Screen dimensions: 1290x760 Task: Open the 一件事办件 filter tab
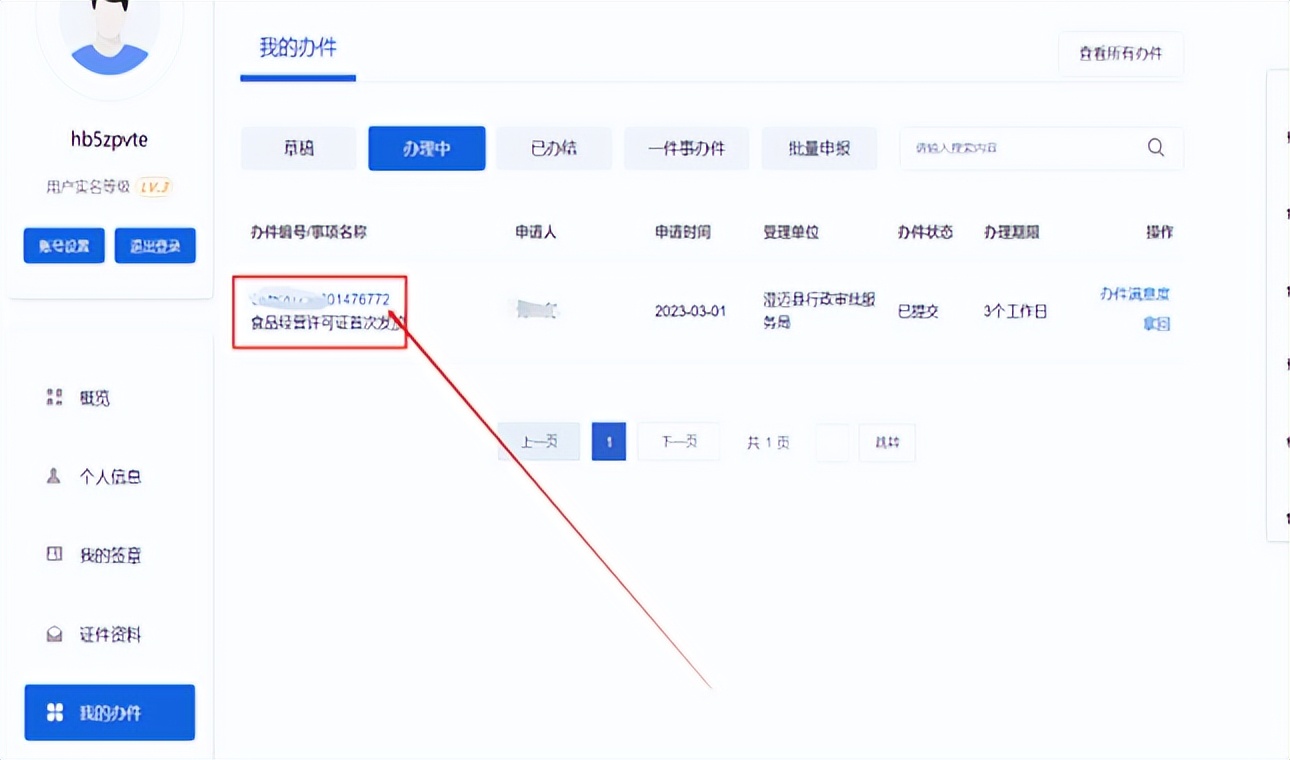pyautogui.click(x=686, y=147)
